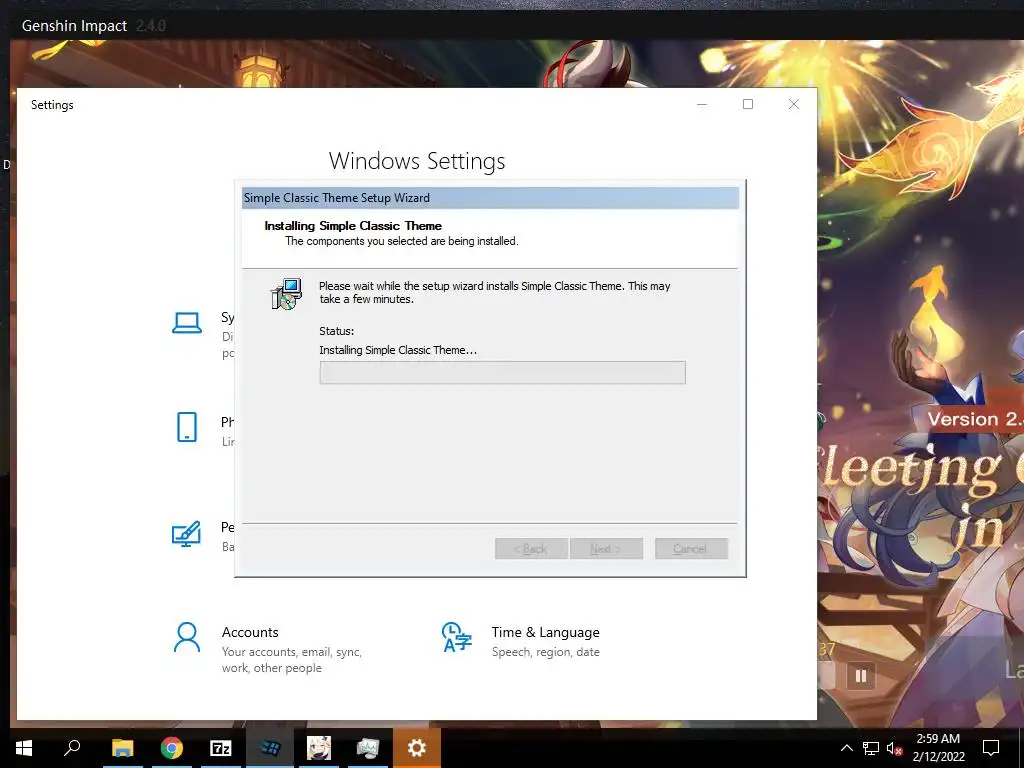Open the Accounts person icon

coord(187,637)
